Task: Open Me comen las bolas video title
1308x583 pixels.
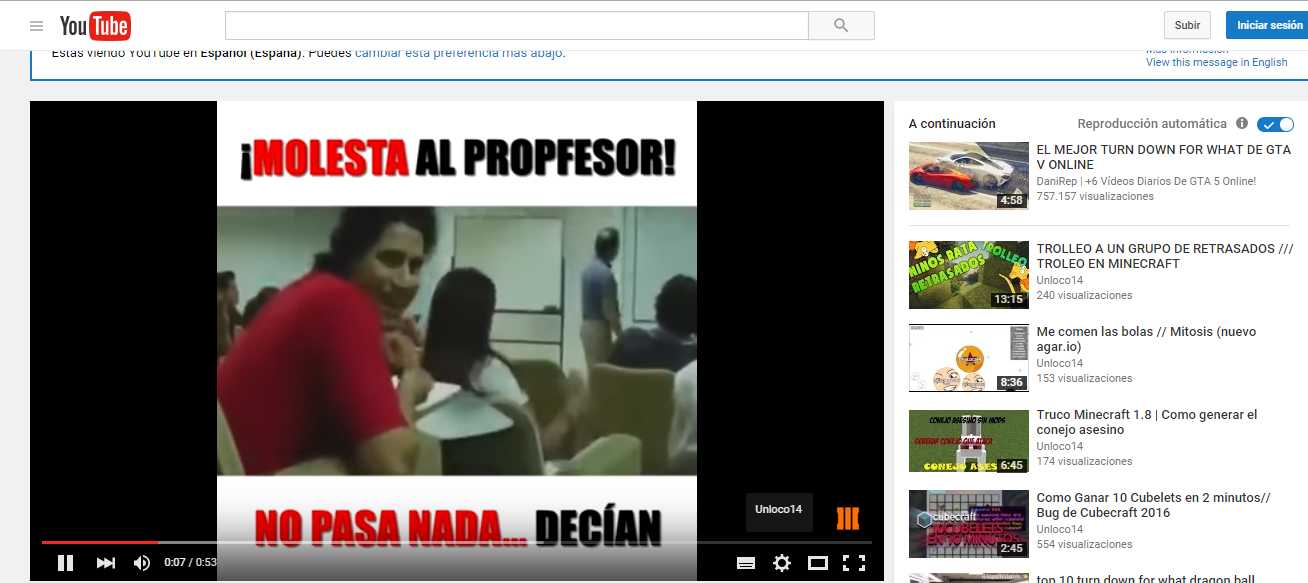Action: pyautogui.click(x=1147, y=339)
